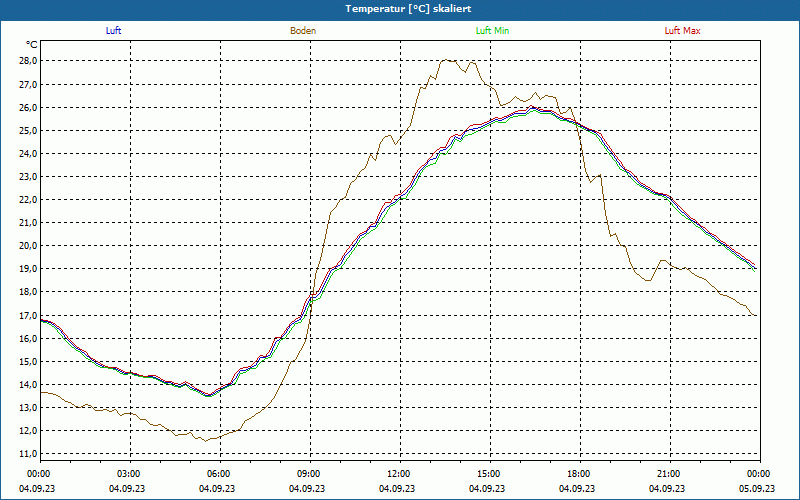Screen dimensions: 800x500
Task: Click the blue Luft legend label
Action: pyautogui.click(x=113, y=31)
